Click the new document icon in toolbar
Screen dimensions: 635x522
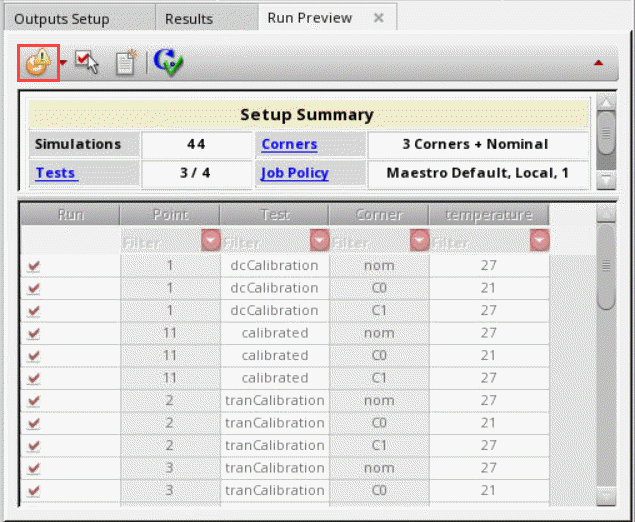pos(125,63)
